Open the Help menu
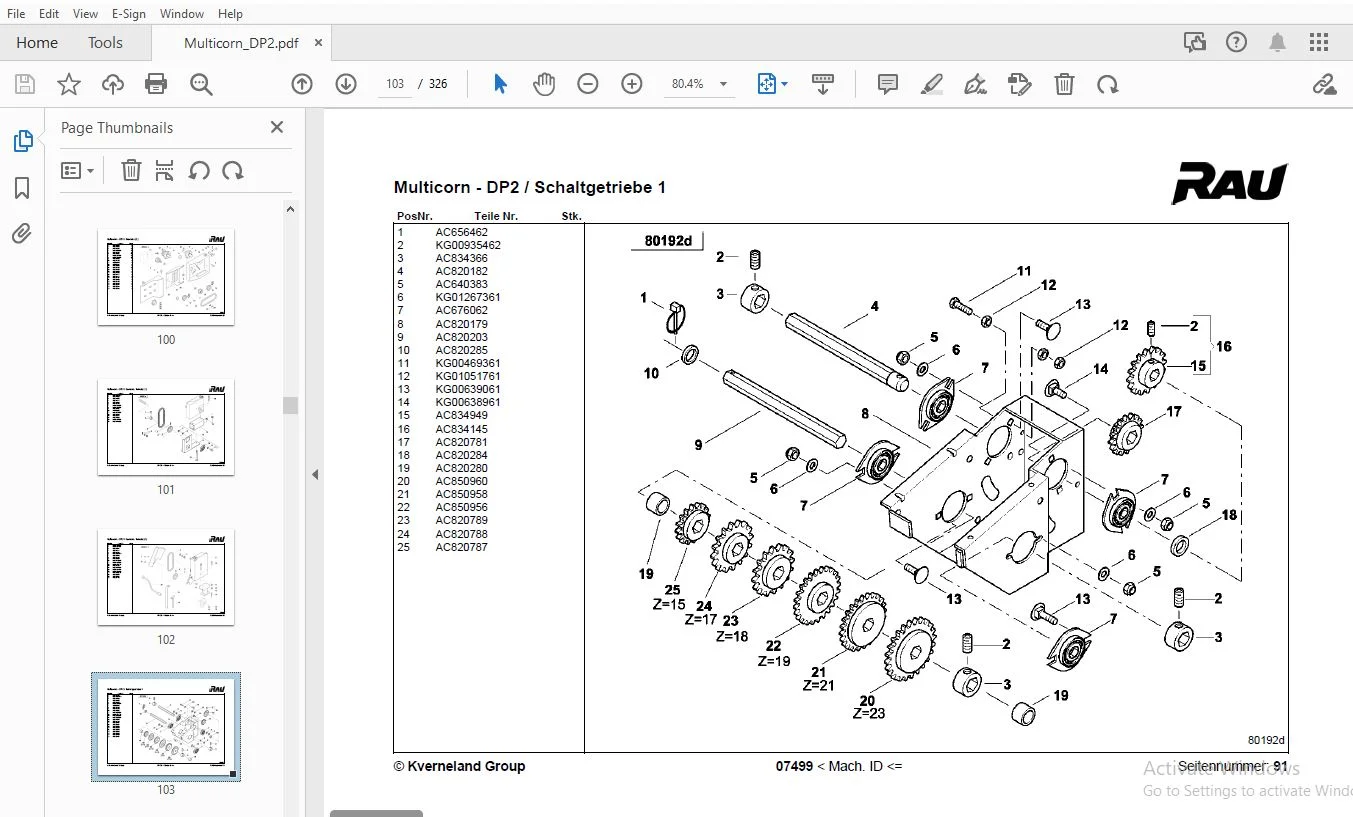The height and width of the screenshot is (817, 1353). click(x=230, y=13)
